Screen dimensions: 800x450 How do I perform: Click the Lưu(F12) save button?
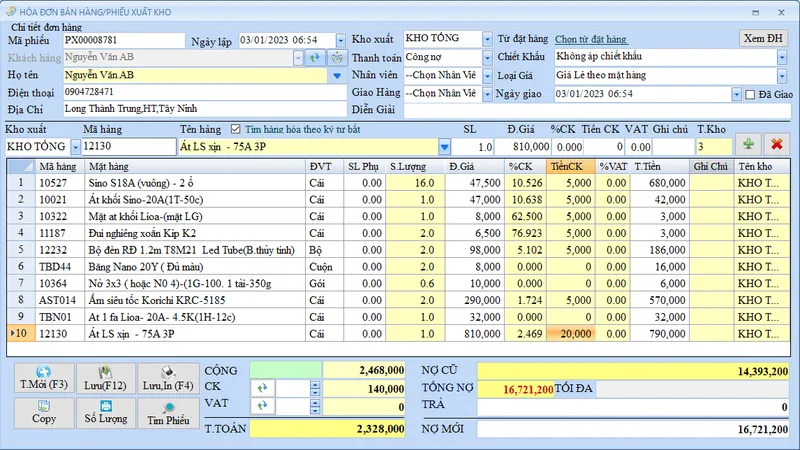coord(106,378)
